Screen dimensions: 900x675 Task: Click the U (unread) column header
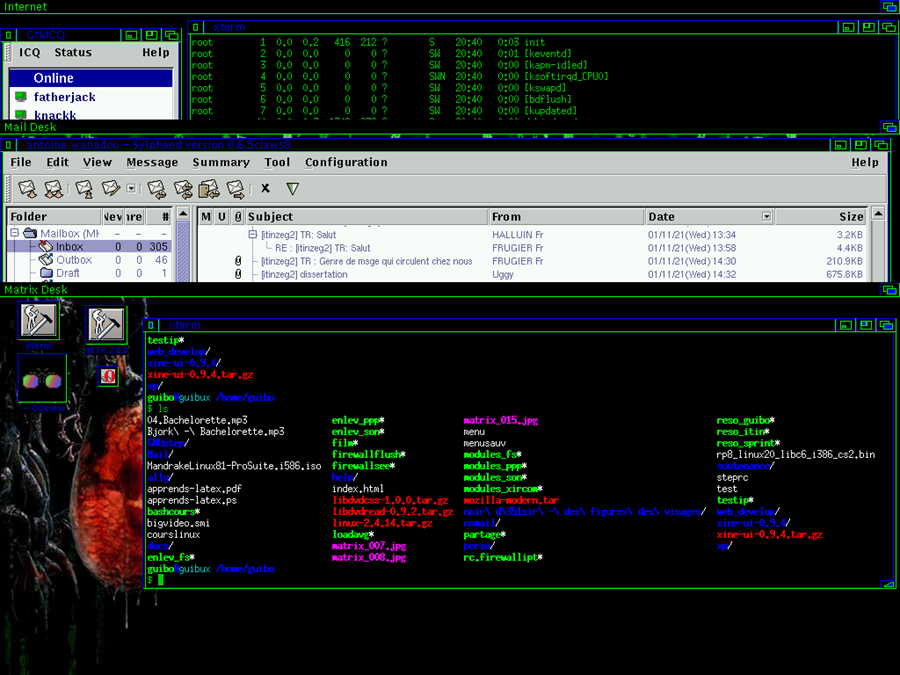(222, 216)
